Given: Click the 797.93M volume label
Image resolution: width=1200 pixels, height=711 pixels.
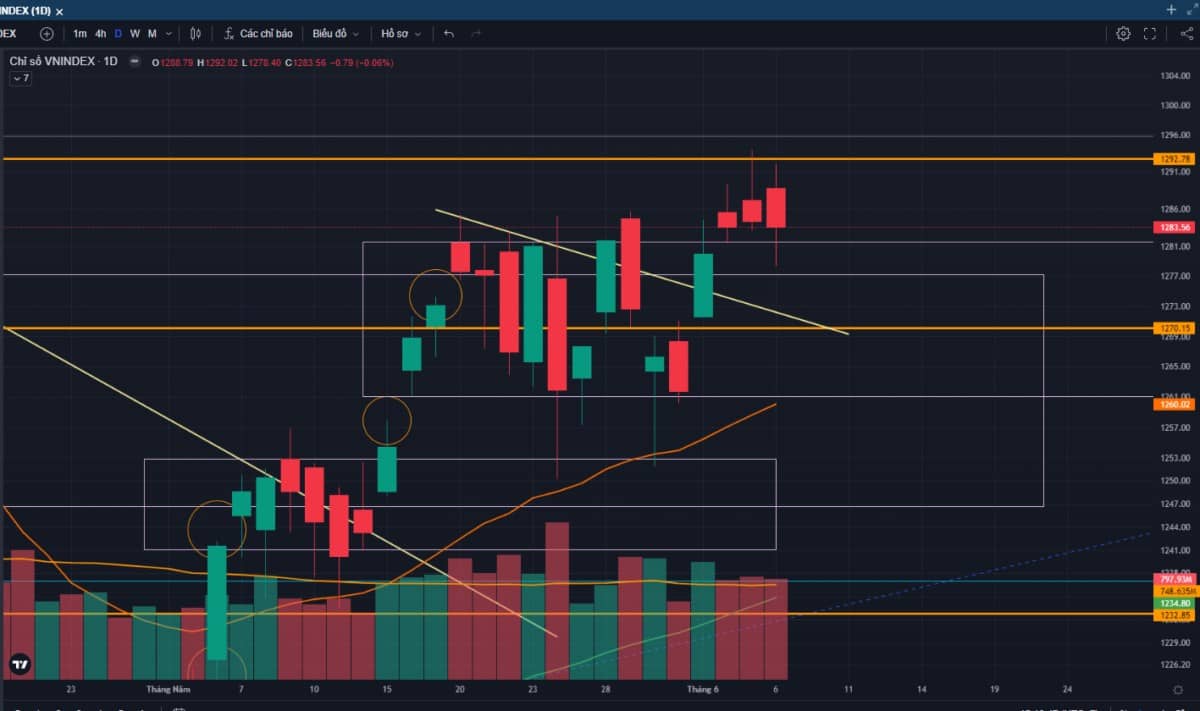Looking at the screenshot, I should point(1174,579).
